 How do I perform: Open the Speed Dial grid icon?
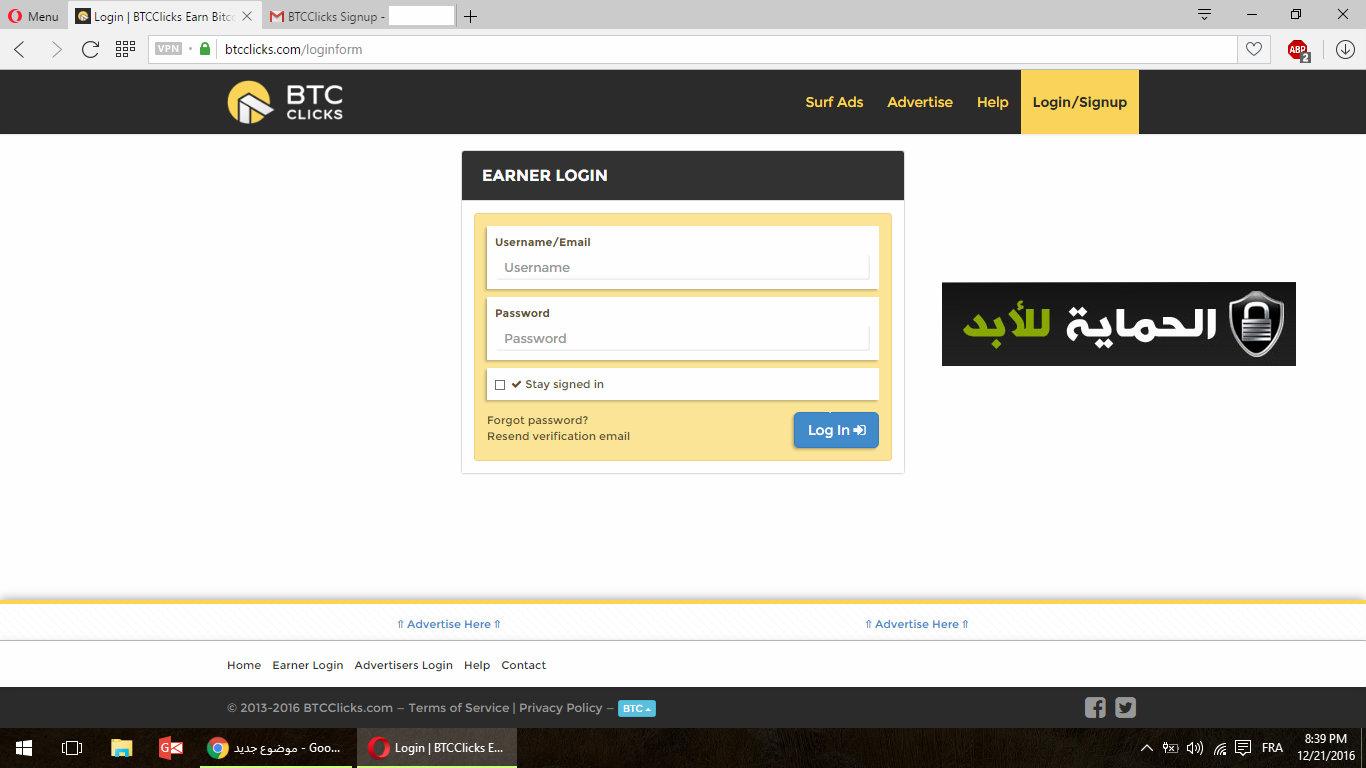(x=125, y=49)
